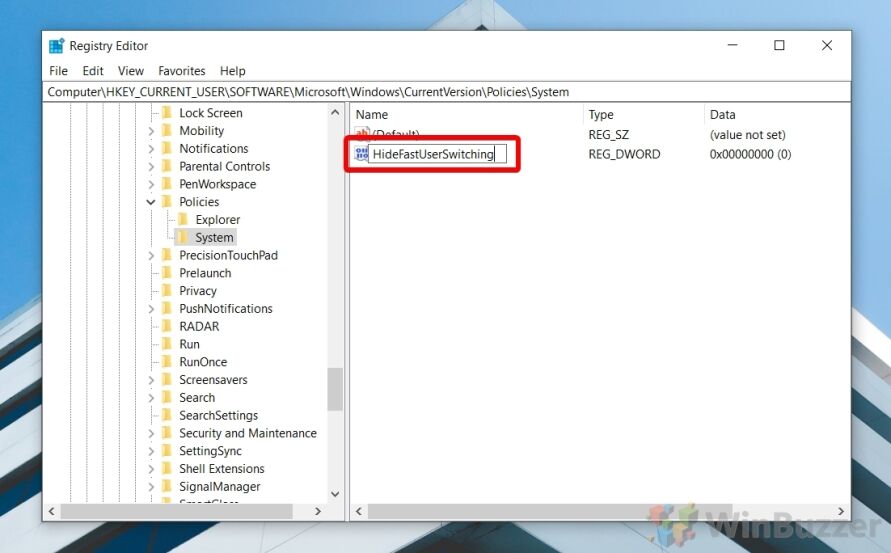The height and width of the screenshot is (553, 891).
Task: Select the Shell Extensions key label
Action: (x=222, y=469)
